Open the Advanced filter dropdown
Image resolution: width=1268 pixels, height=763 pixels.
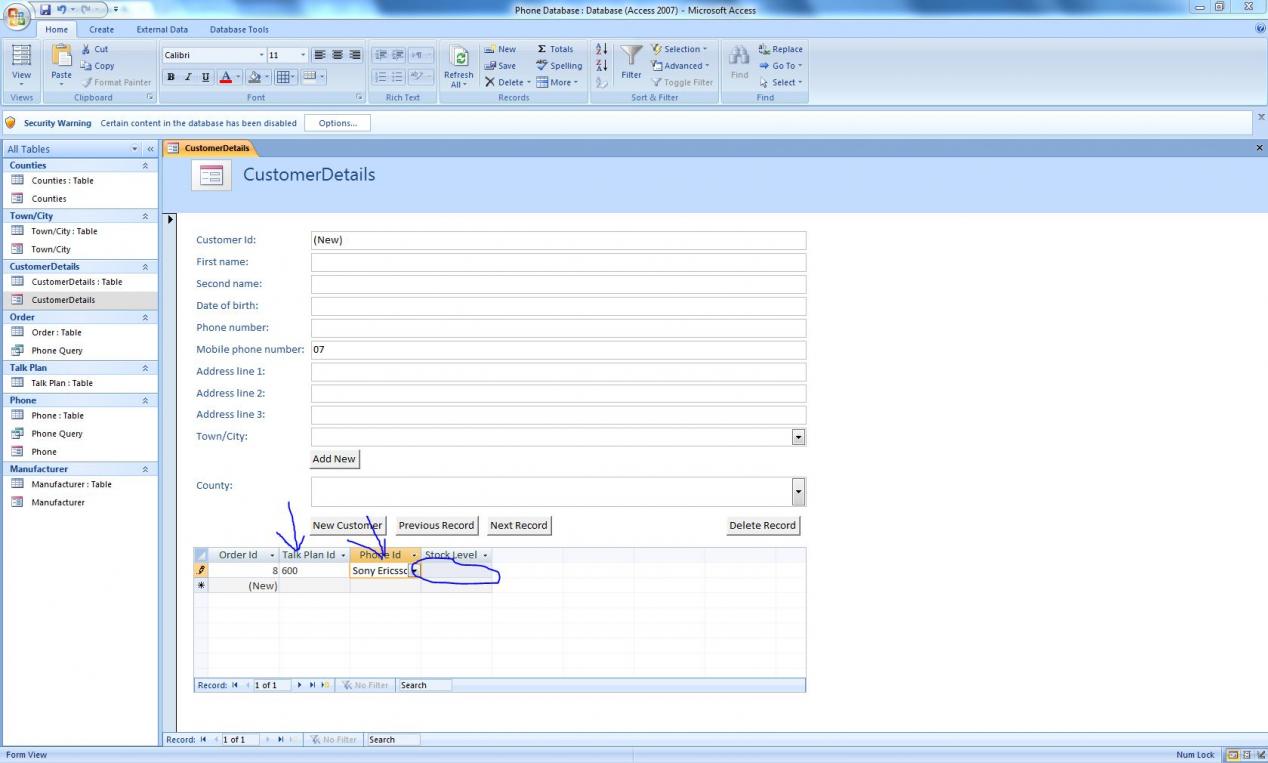tap(681, 66)
